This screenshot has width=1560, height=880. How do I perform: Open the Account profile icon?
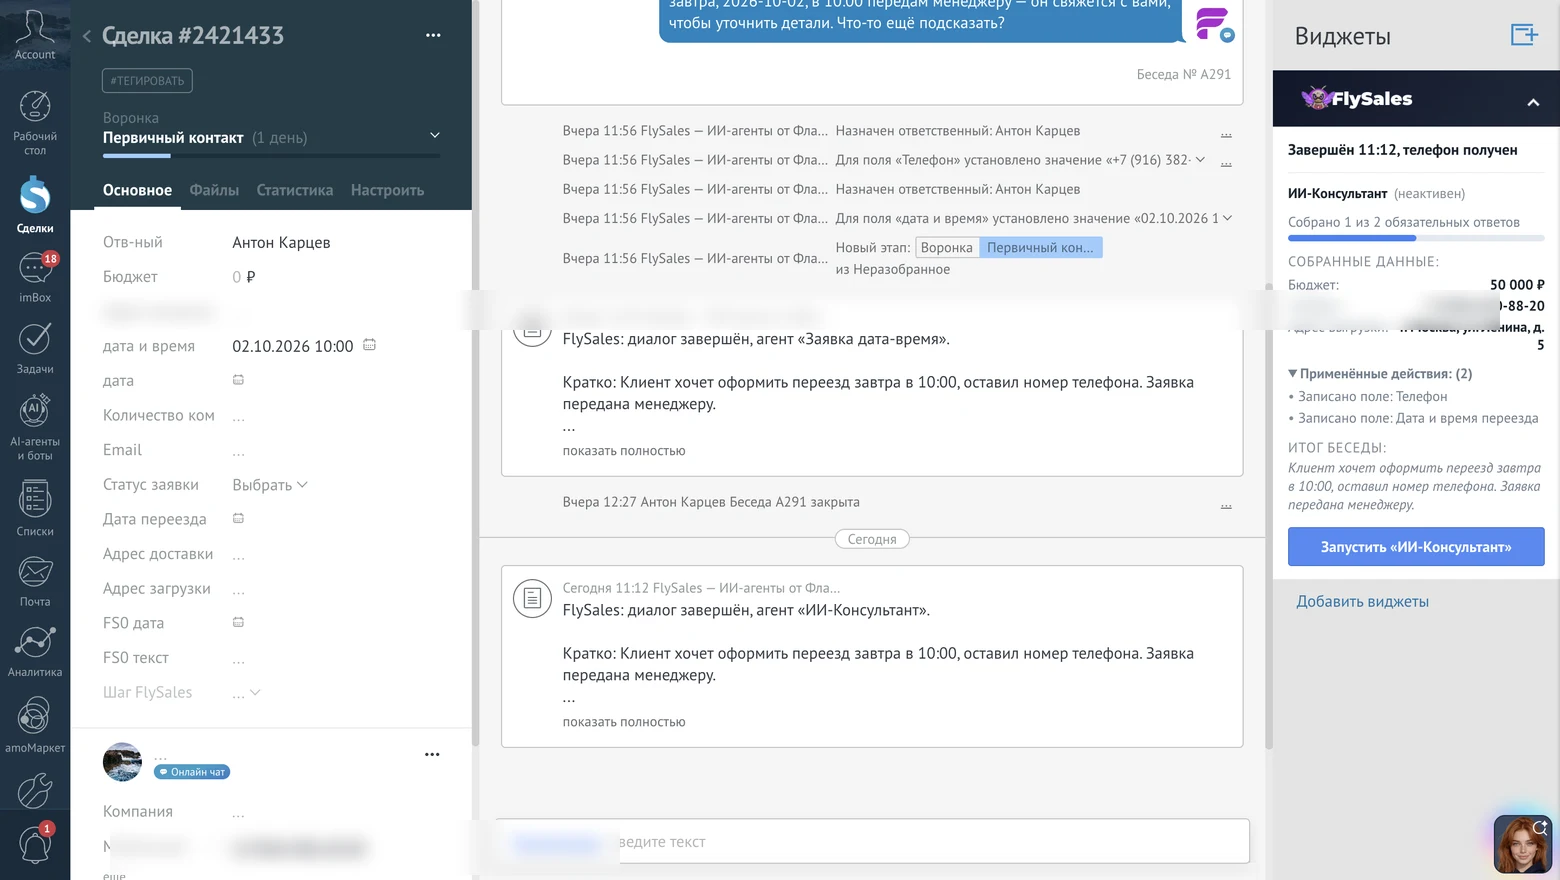tap(35, 34)
